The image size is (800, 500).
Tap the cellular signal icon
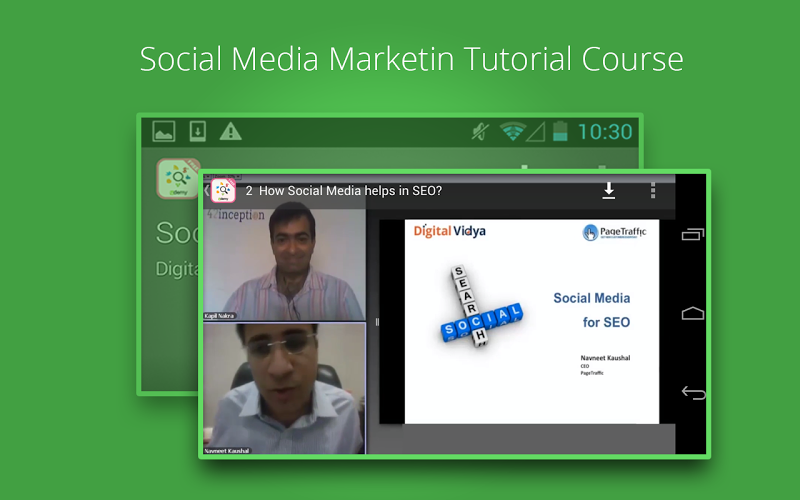tap(536, 132)
